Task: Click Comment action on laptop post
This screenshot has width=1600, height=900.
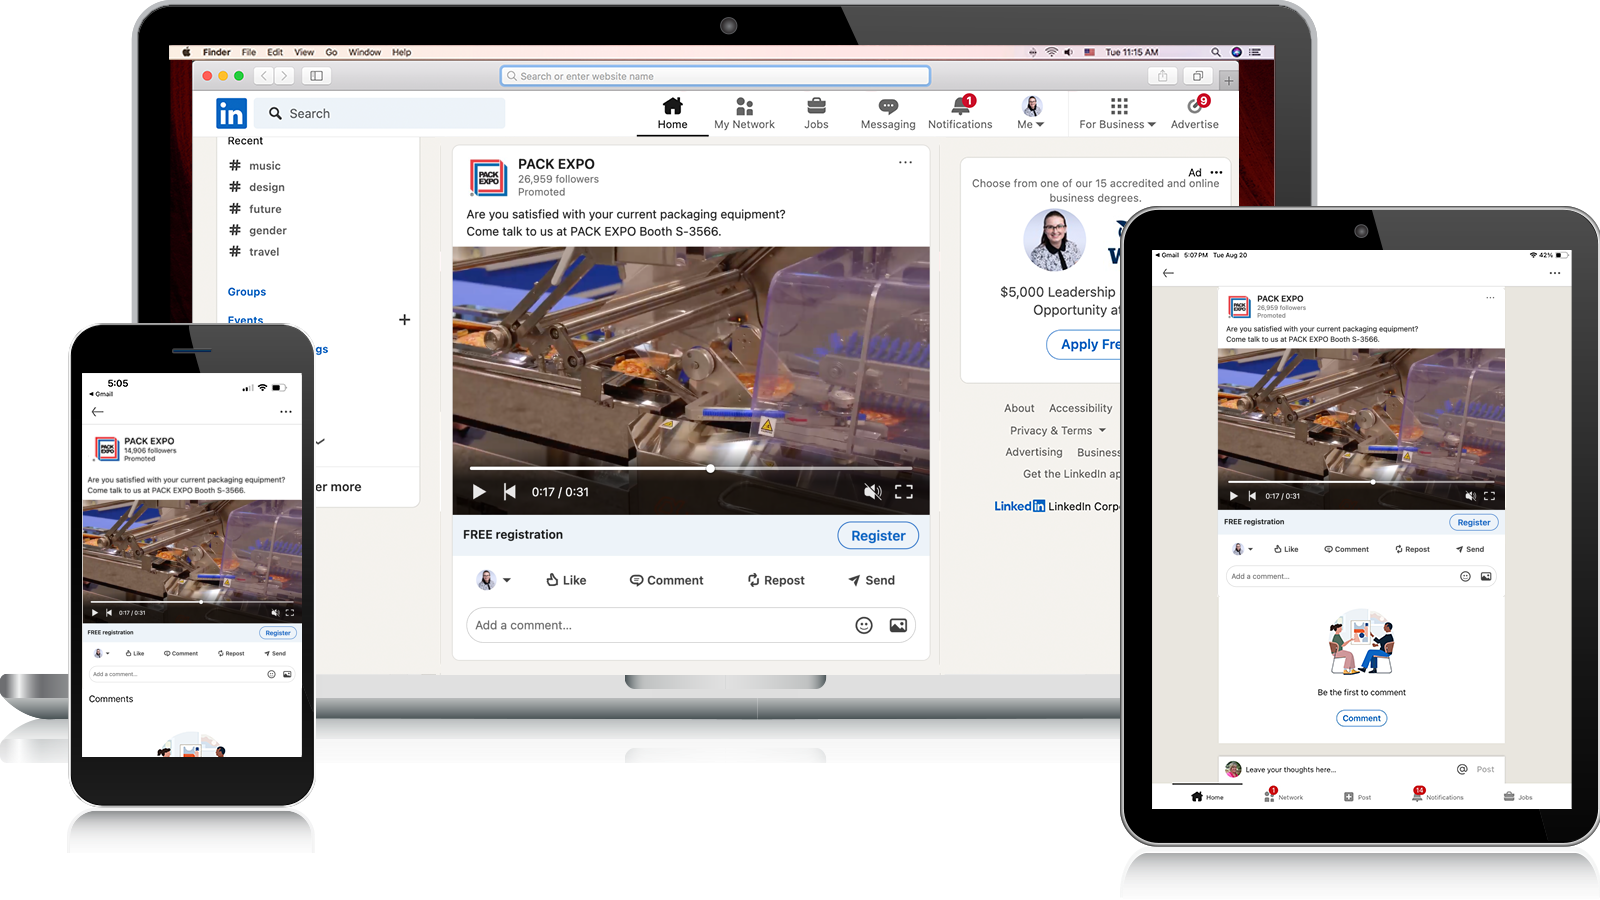Action: click(666, 580)
